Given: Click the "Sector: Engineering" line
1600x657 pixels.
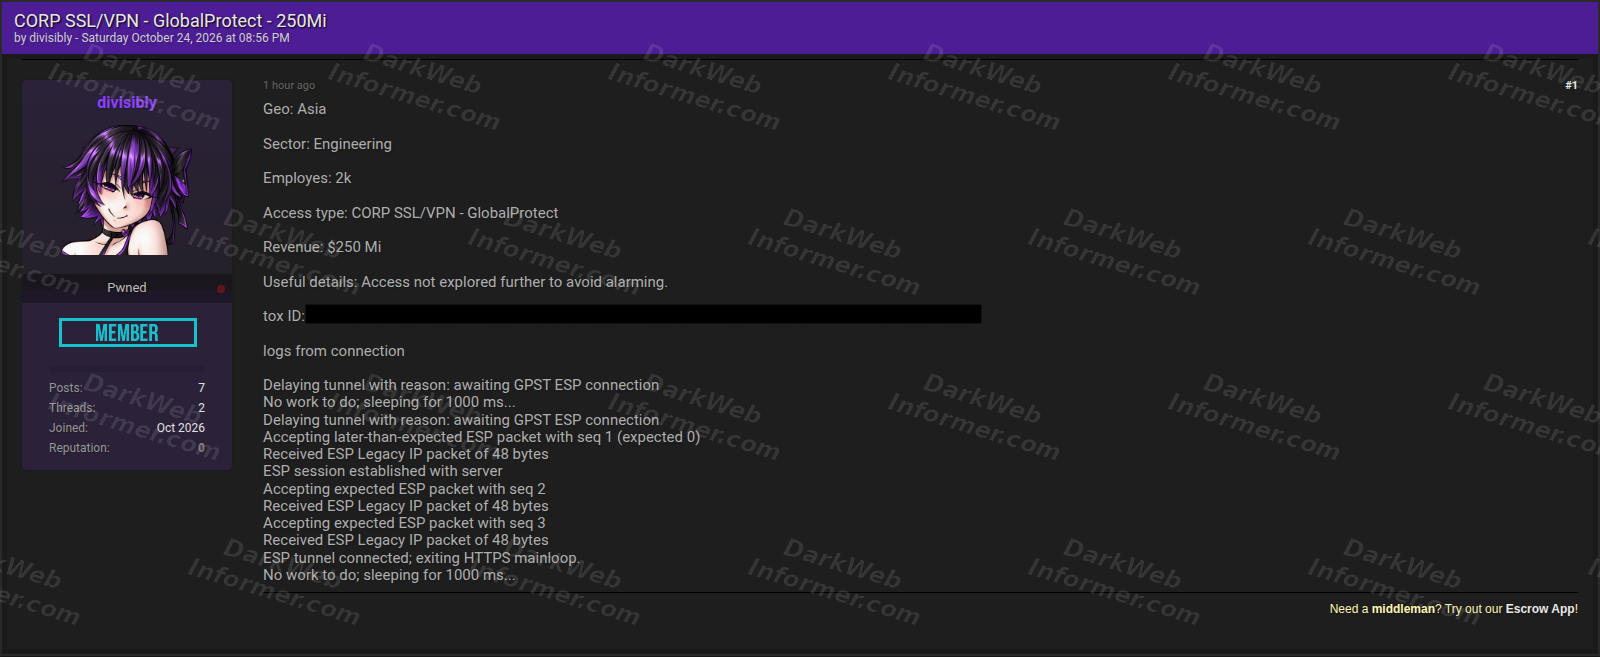Looking at the screenshot, I should click(x=327, y=144).
